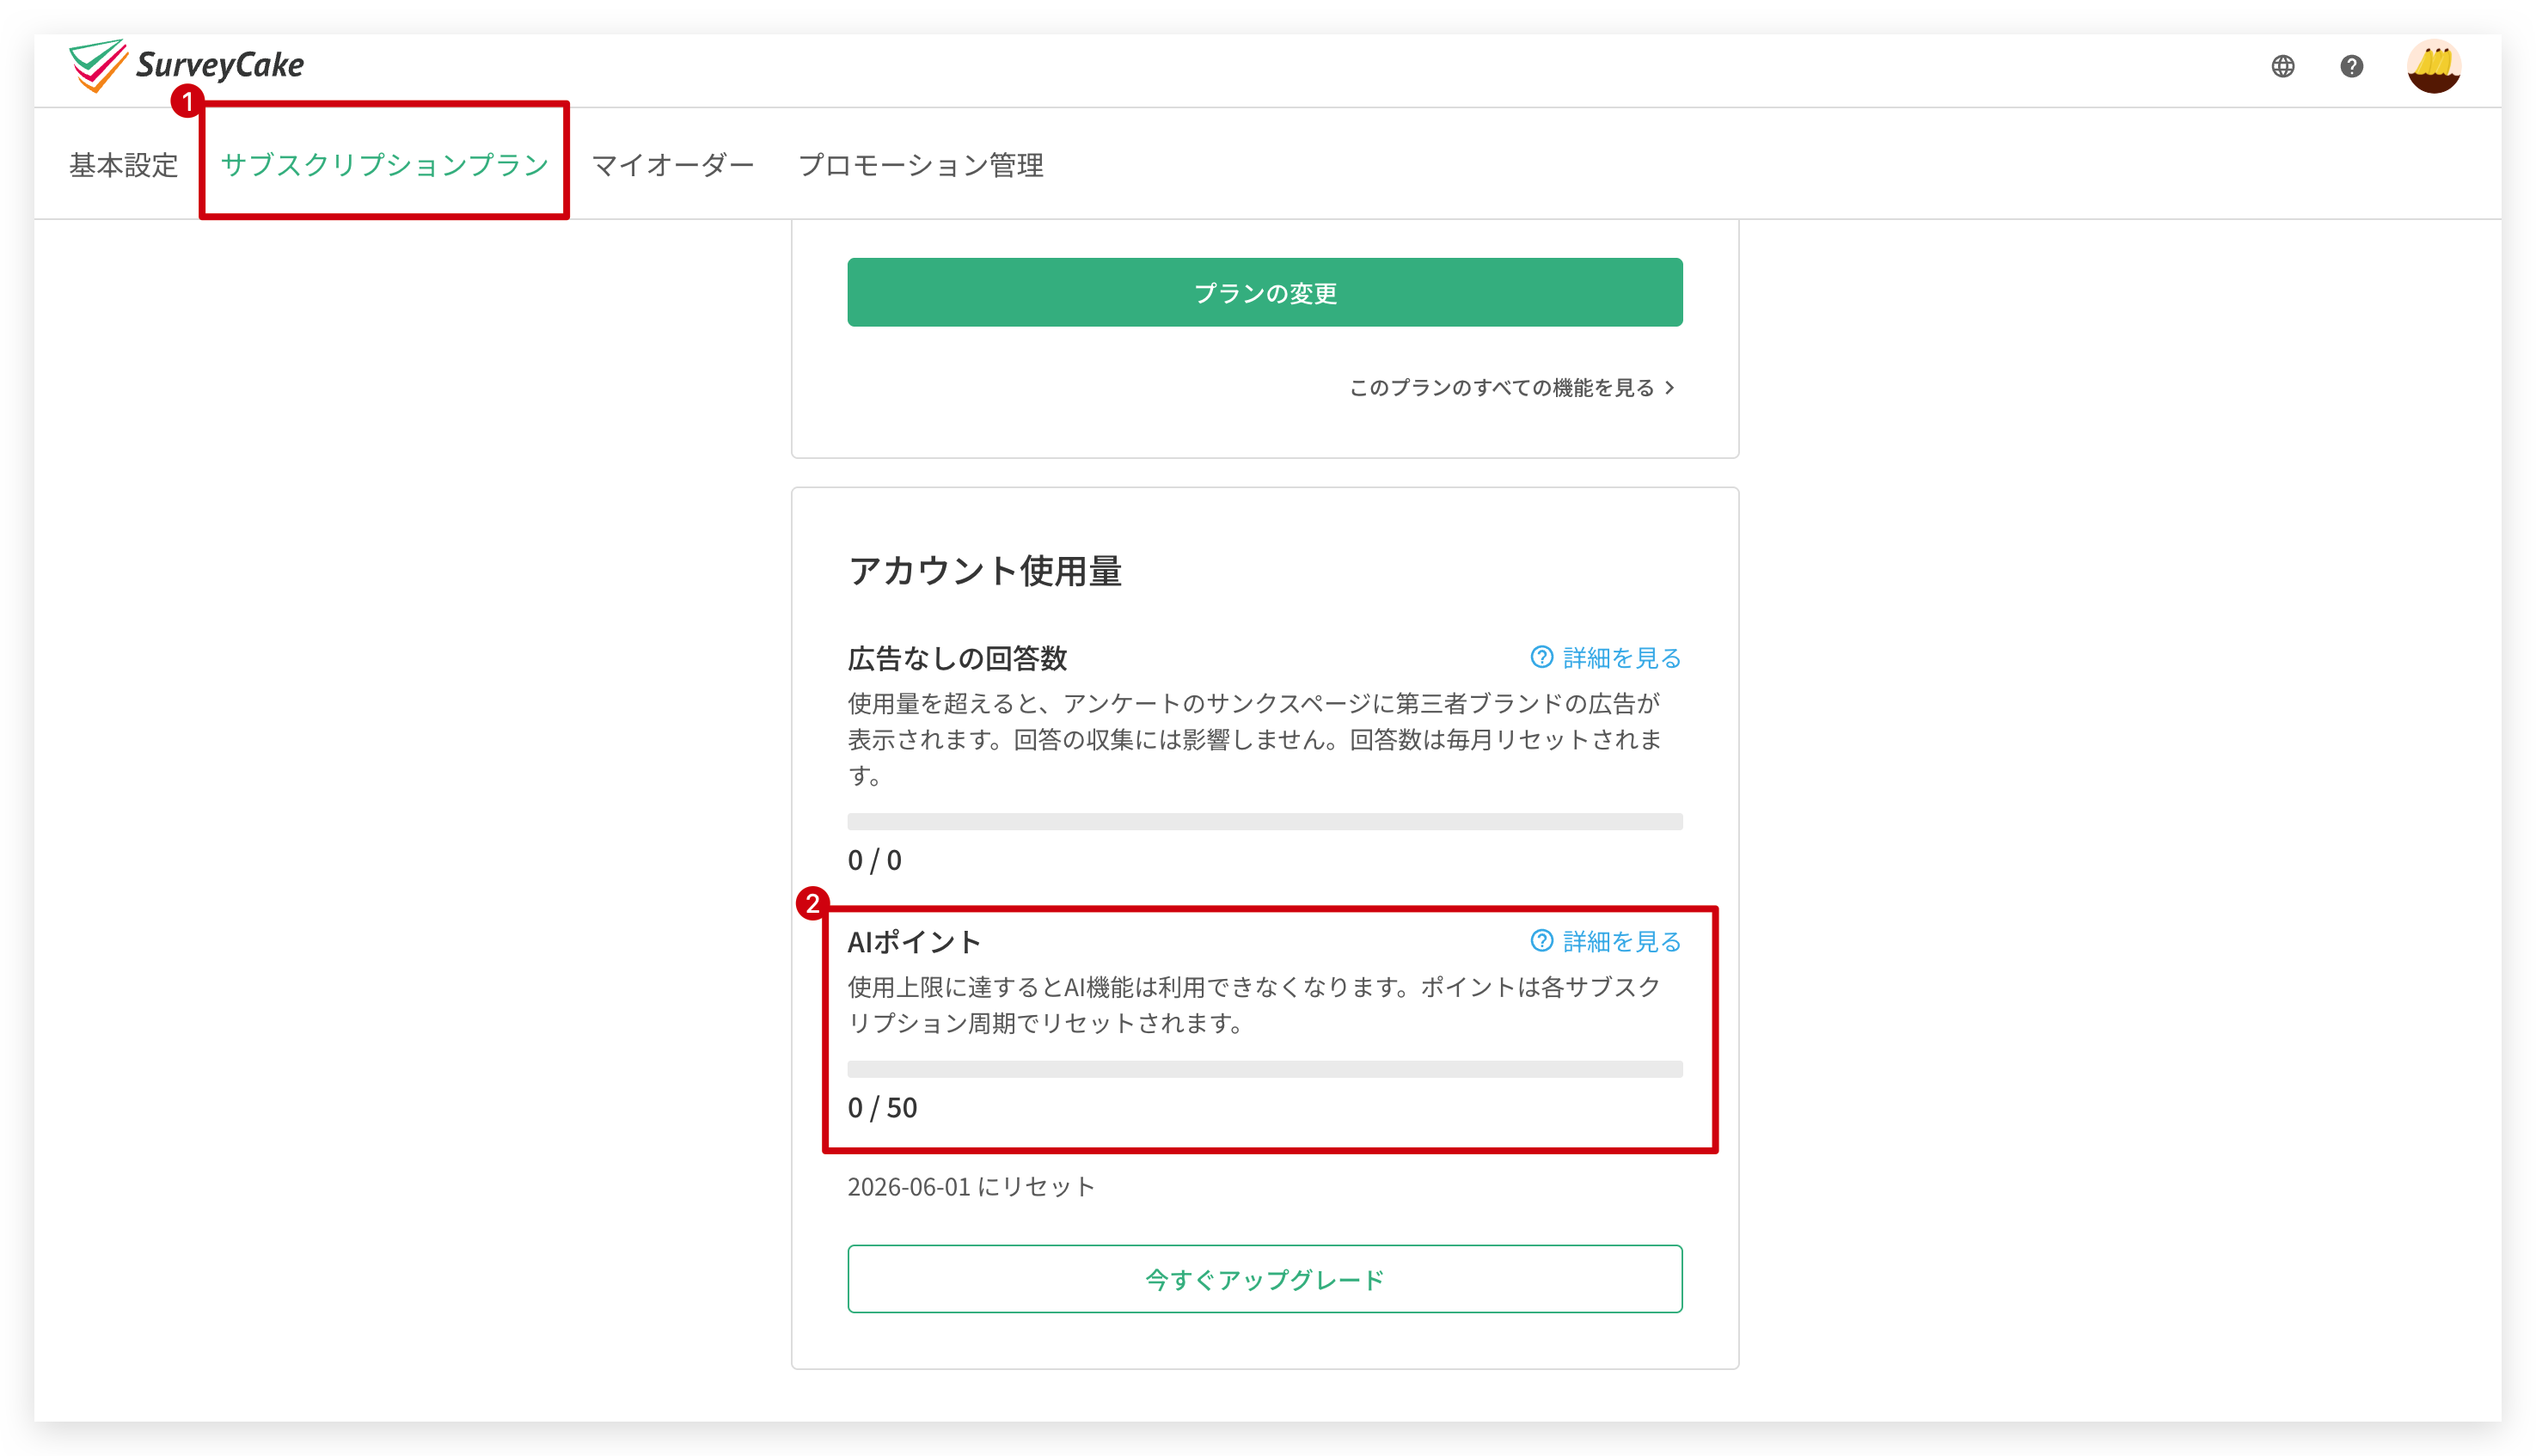Open the user avatar menu
The image size is (2536, 1456).
tap(2433, 66)
